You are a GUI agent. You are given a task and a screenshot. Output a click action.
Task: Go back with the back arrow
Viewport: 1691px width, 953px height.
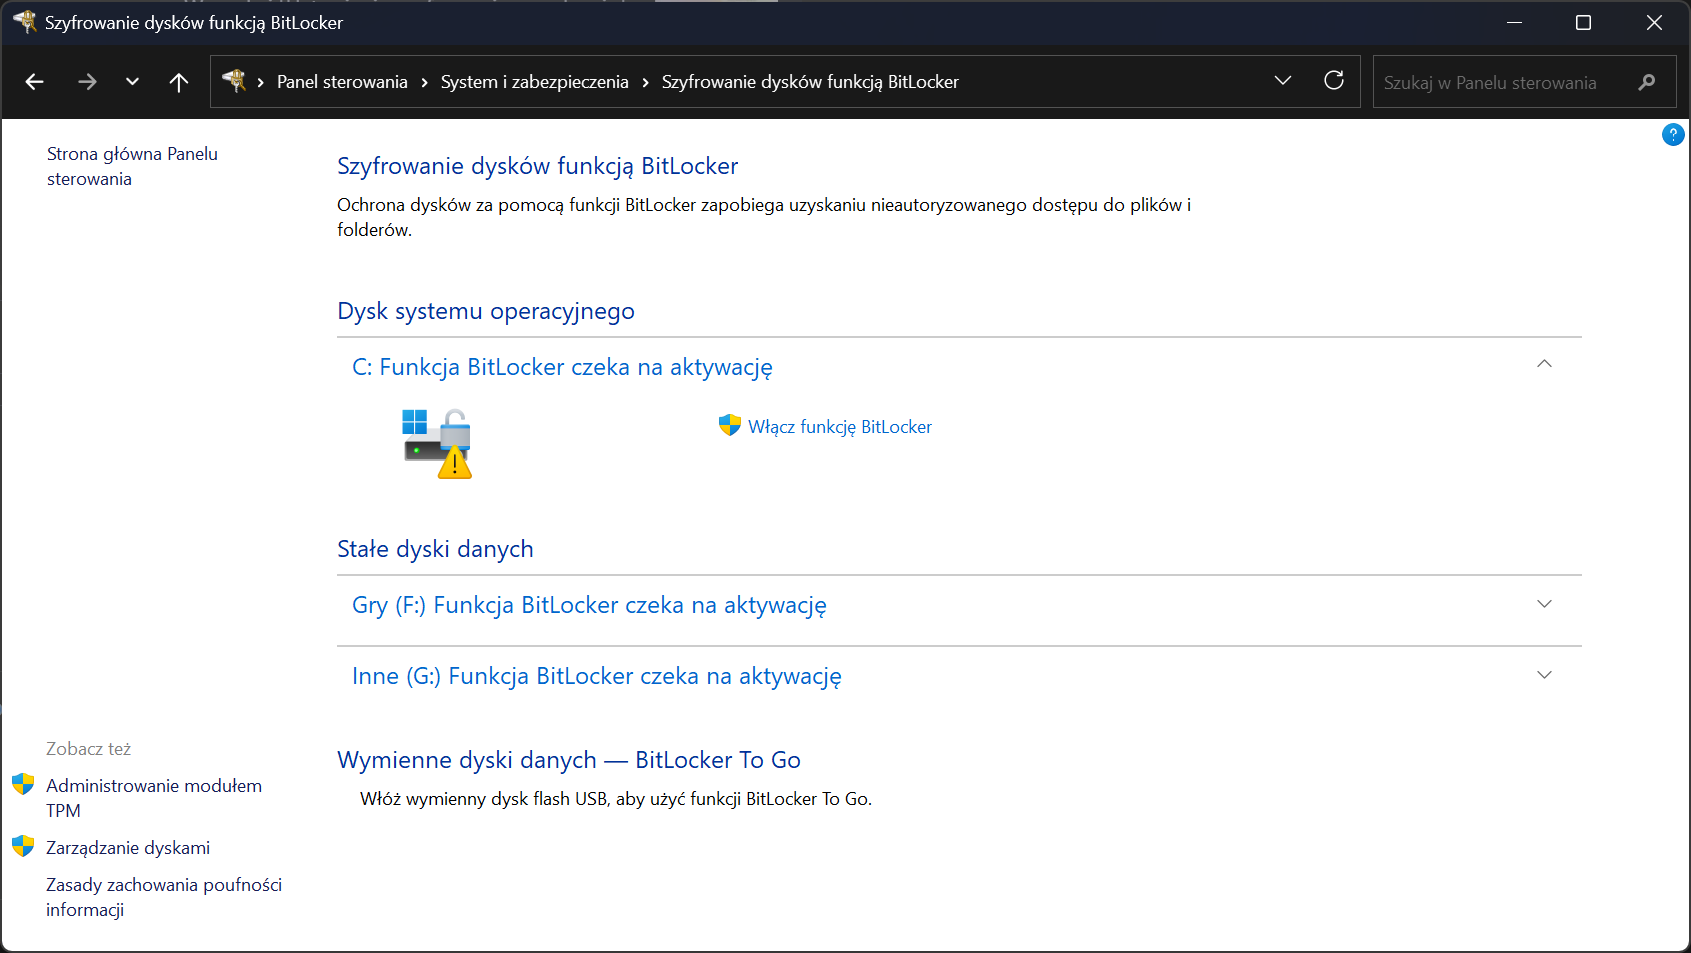[x=34, y=82]
